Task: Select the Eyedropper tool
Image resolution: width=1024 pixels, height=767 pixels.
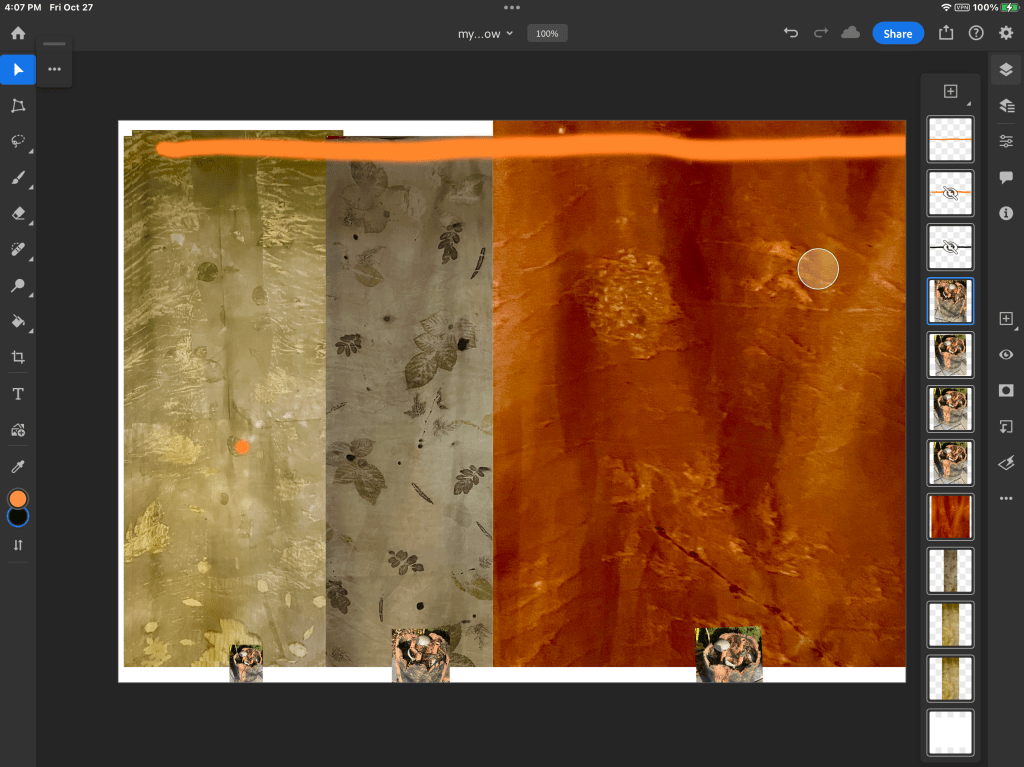Action: [18, 466]
